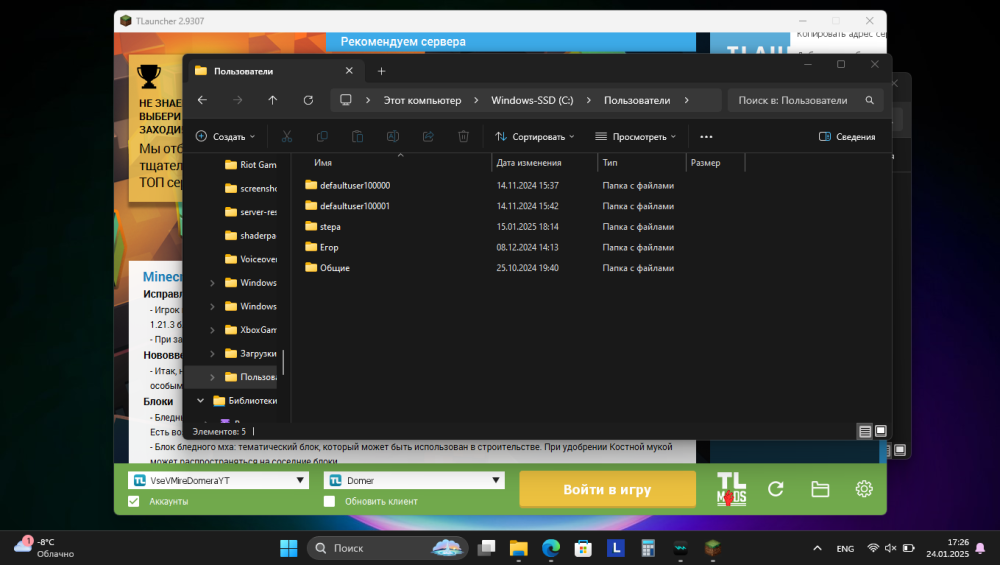The width and height of the screenshot is (1000, 565).
Task: Open TLauncher settings gear
Action: [x=864, y=489]
